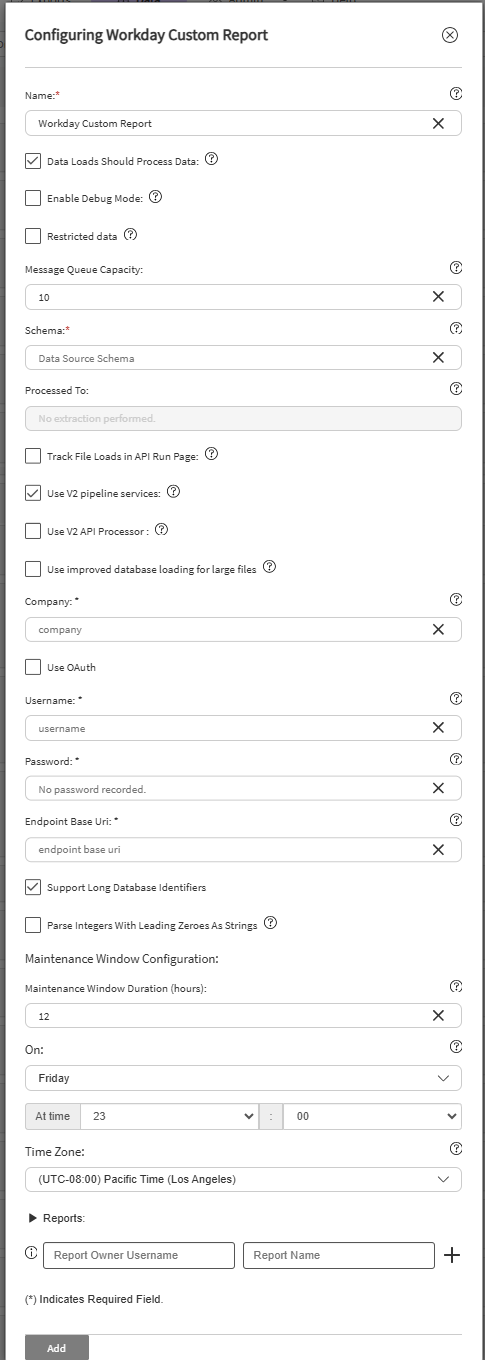Toggle Use V2 API Processor checkbox
Image resolution: width=485 pixels, height=1360 pixels.
coord(33,530)
